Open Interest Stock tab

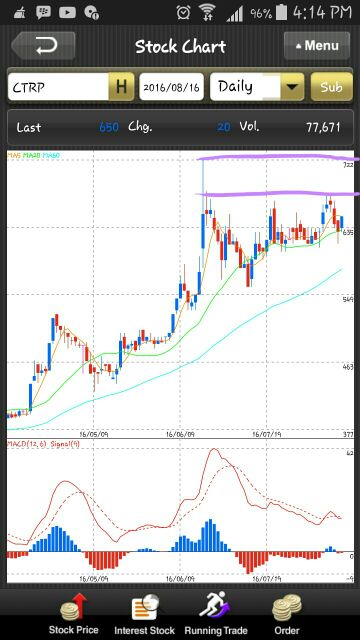144,614
